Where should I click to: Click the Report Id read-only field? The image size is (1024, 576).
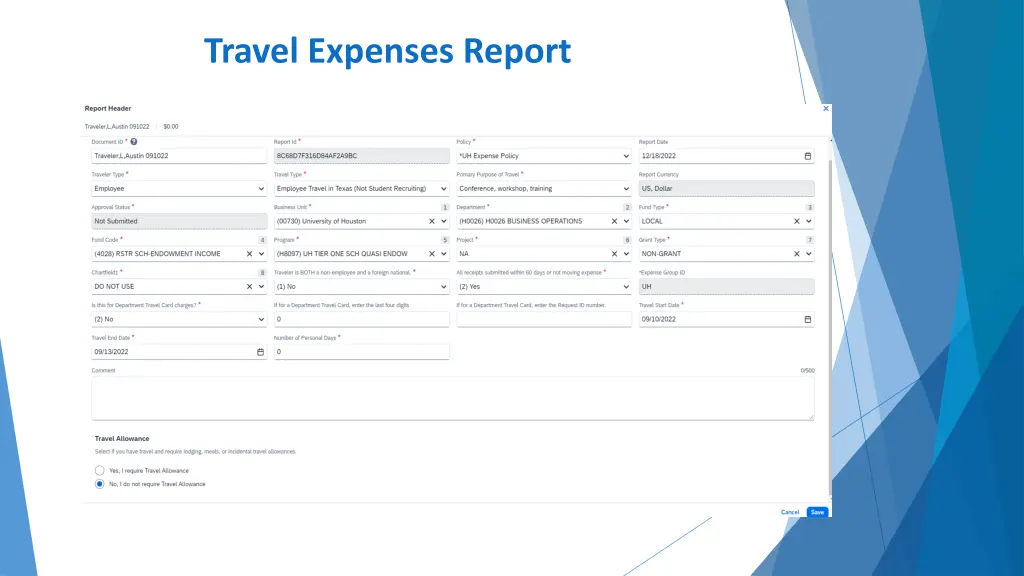[x=361, y=156]
